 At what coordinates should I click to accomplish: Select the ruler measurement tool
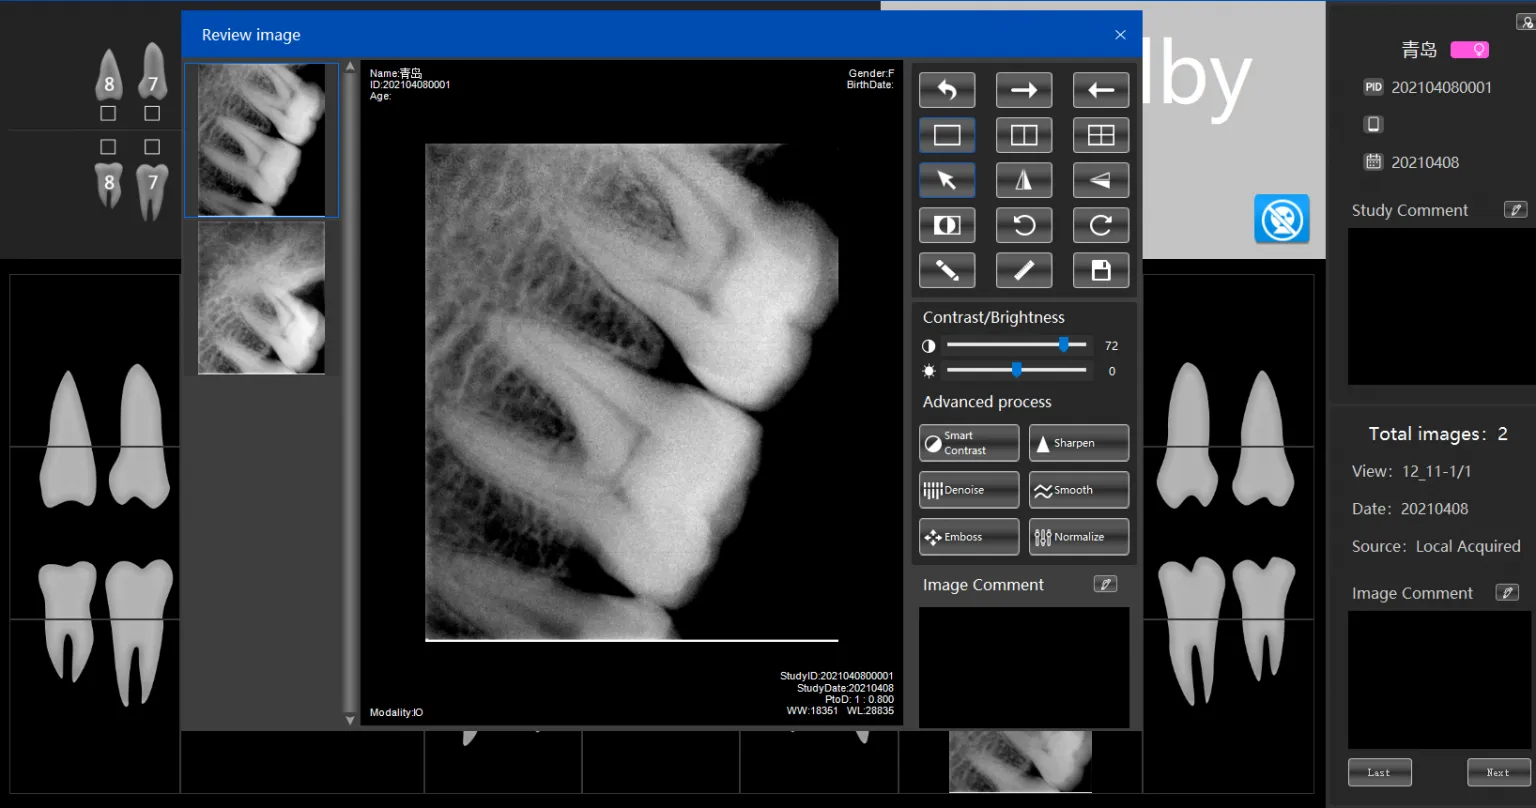(1023, 270)
